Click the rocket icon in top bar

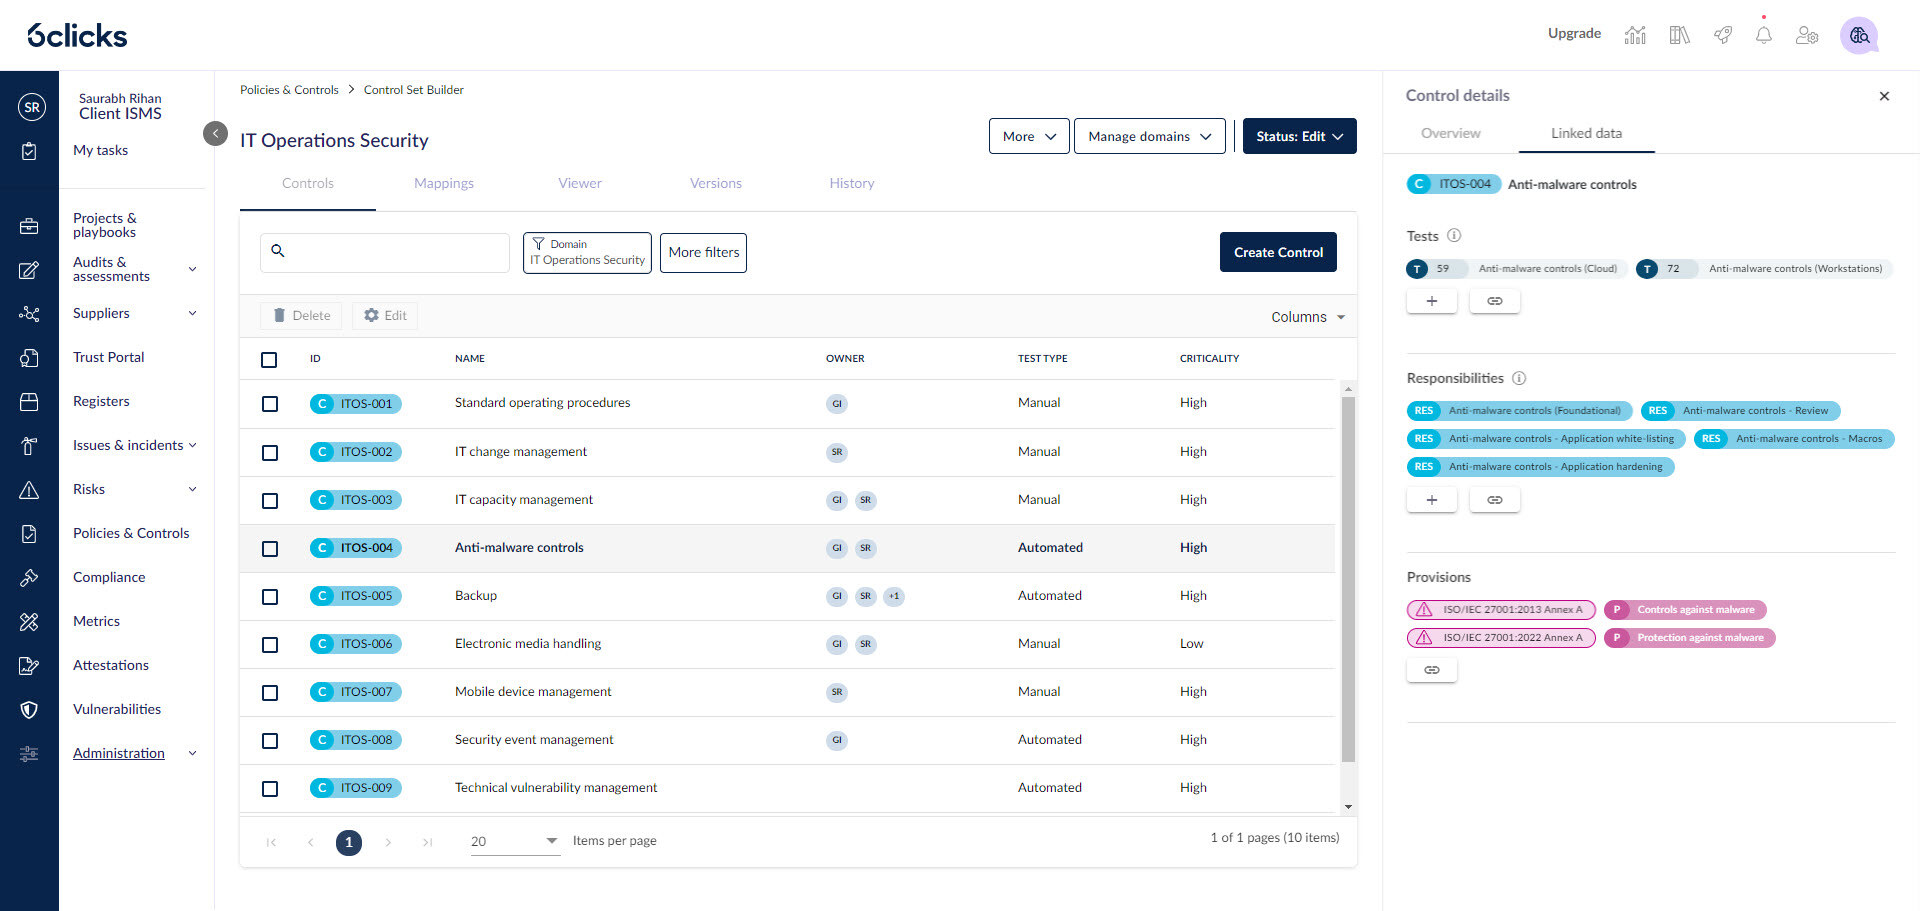[1722, 35]
